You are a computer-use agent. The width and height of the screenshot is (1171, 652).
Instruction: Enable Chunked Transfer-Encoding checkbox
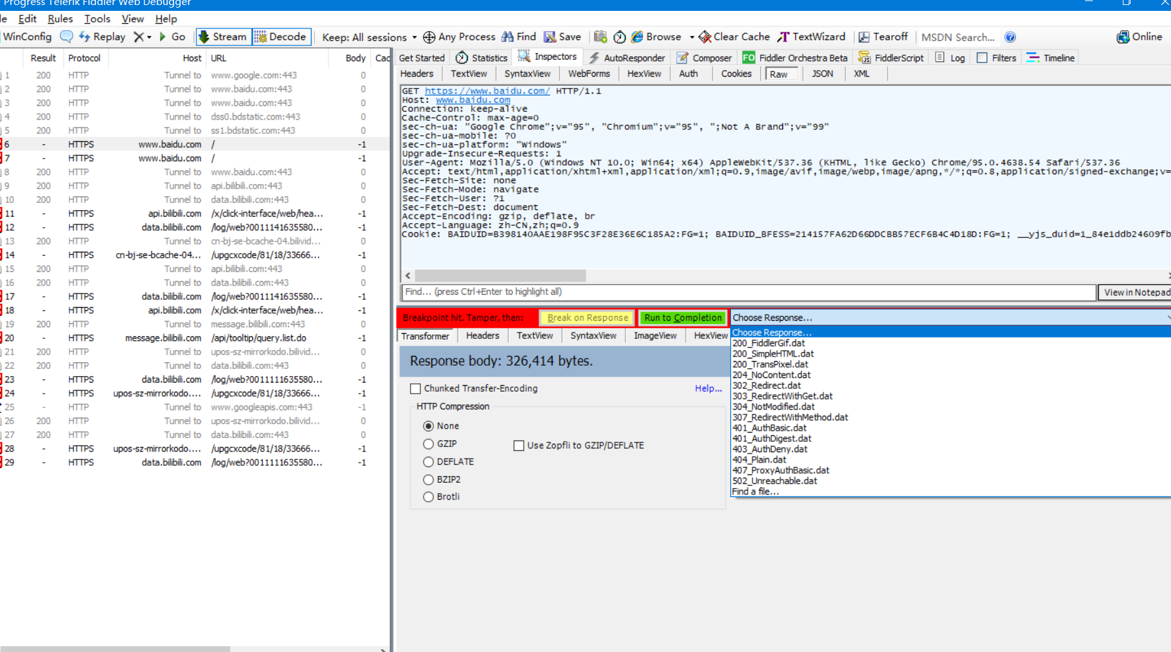tap(415, 388)
